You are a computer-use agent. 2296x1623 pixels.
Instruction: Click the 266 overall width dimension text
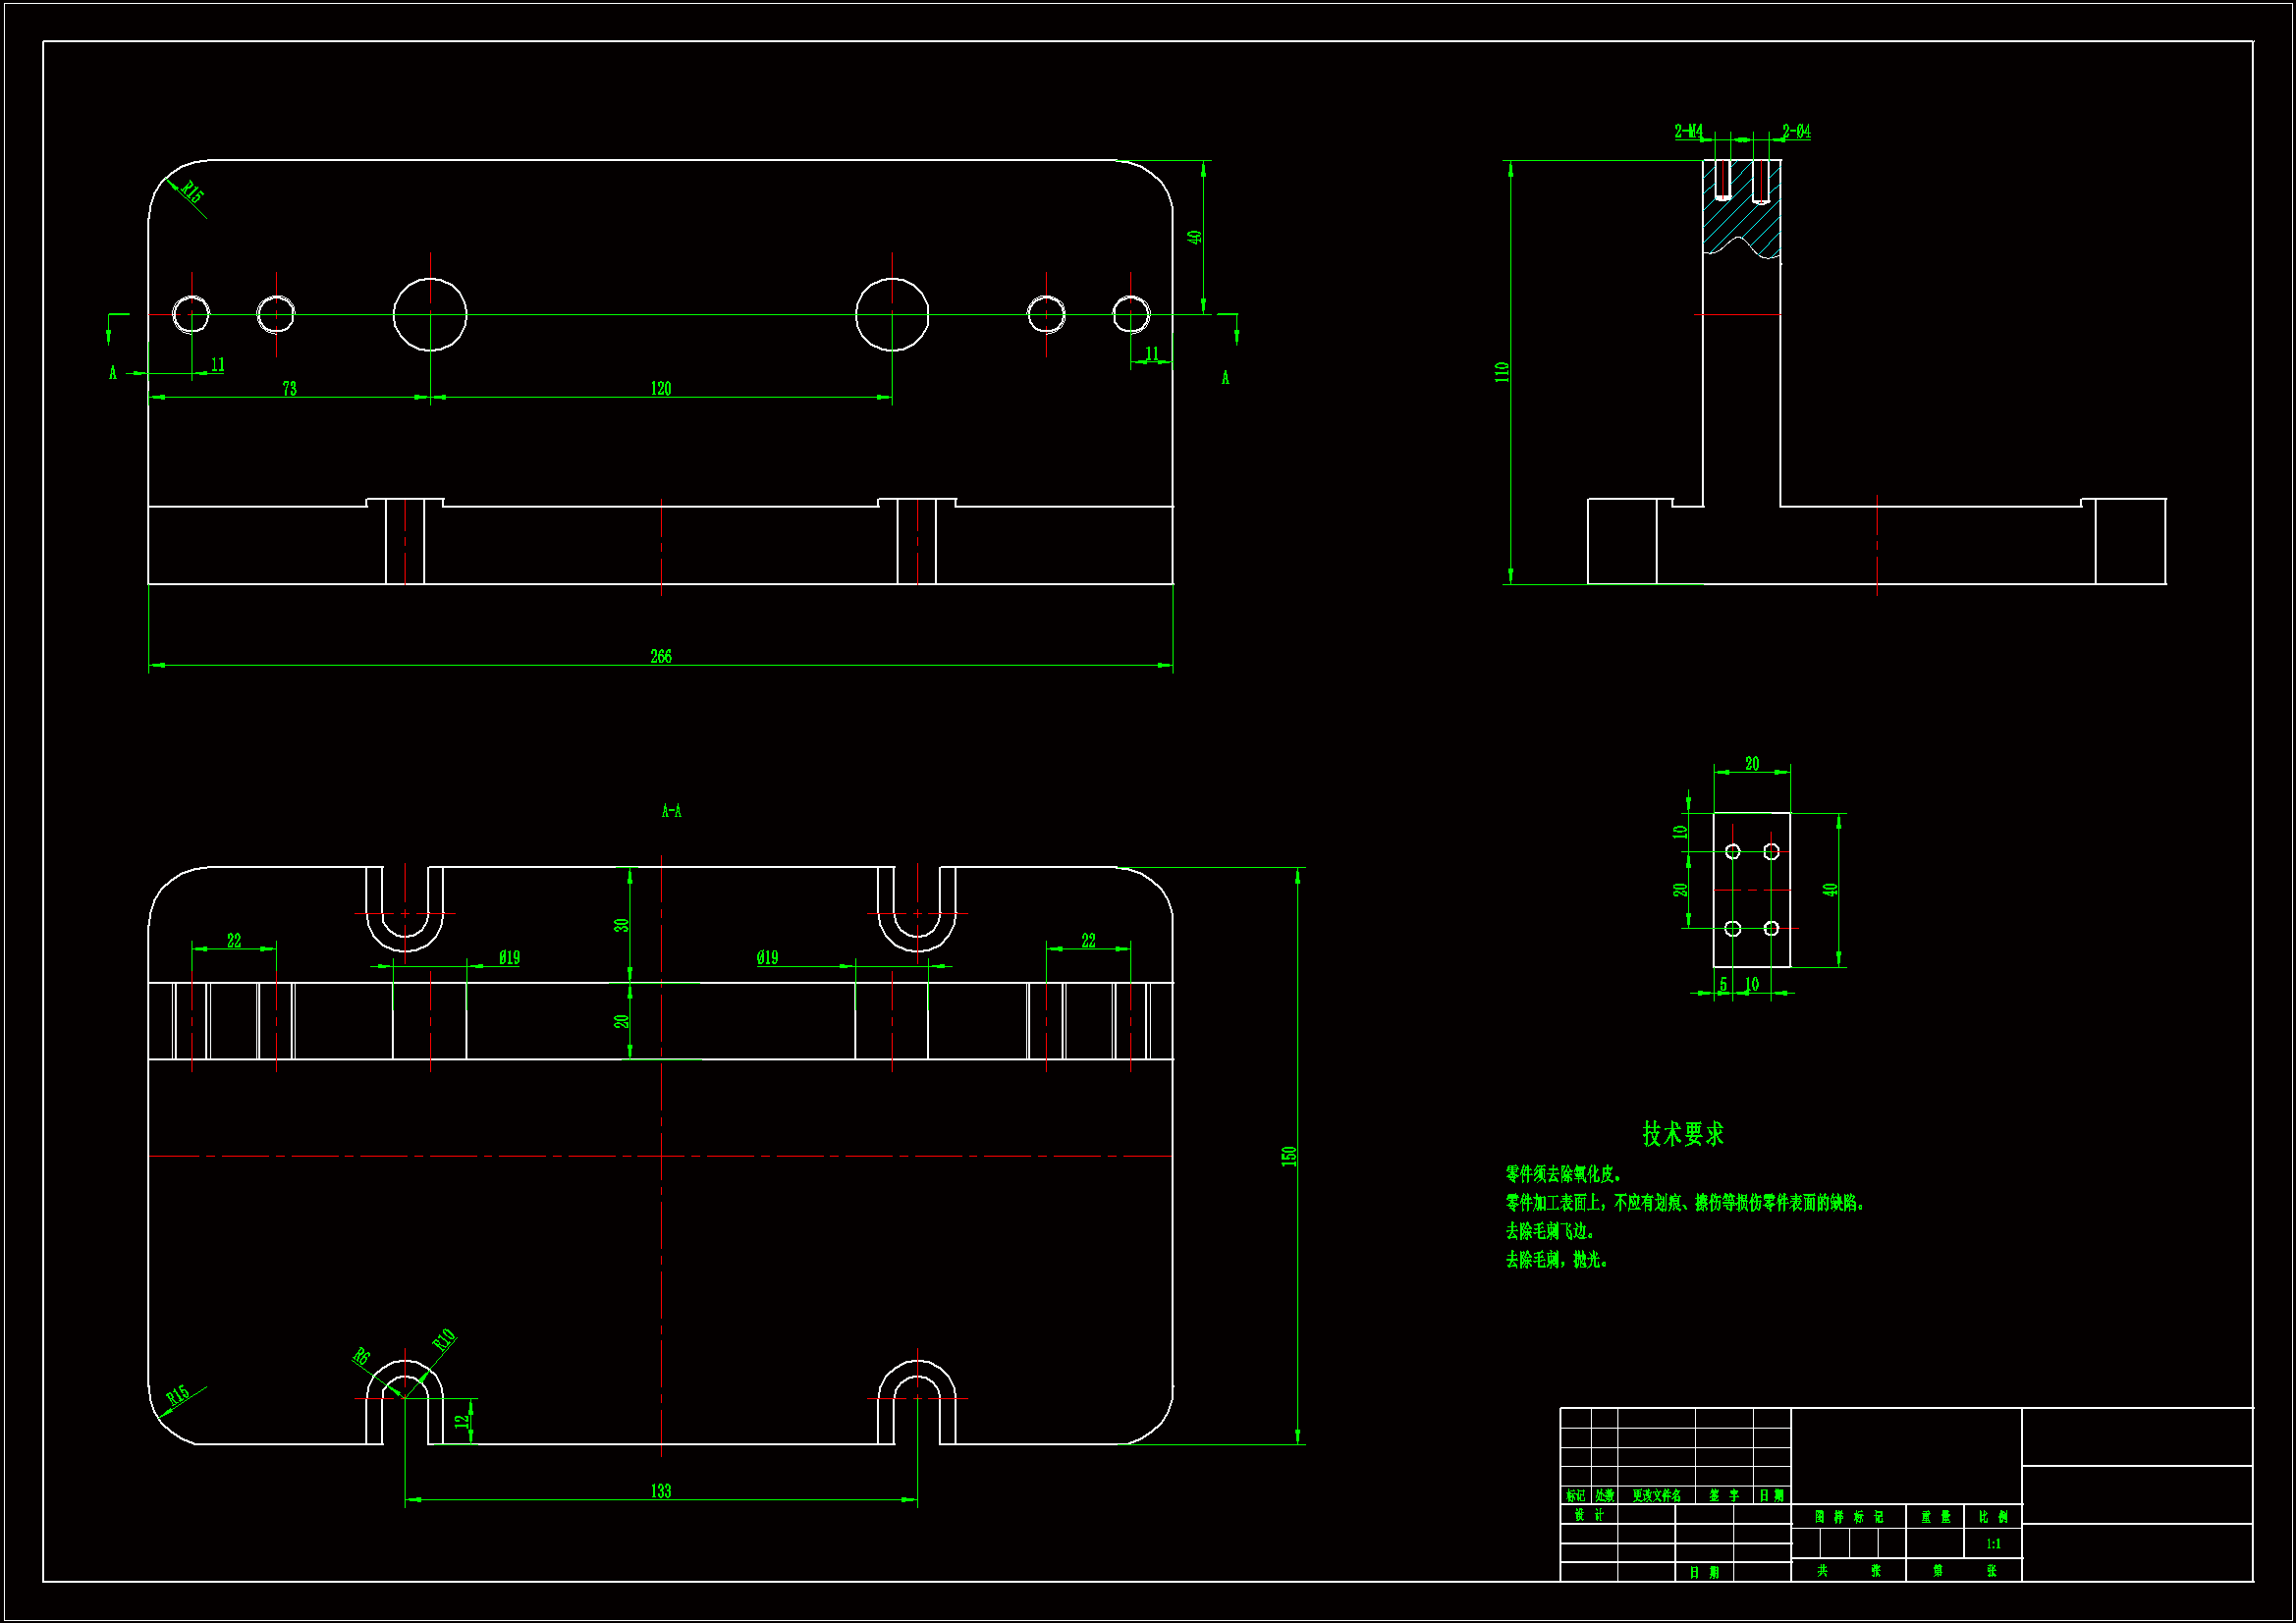click(661, 657)
